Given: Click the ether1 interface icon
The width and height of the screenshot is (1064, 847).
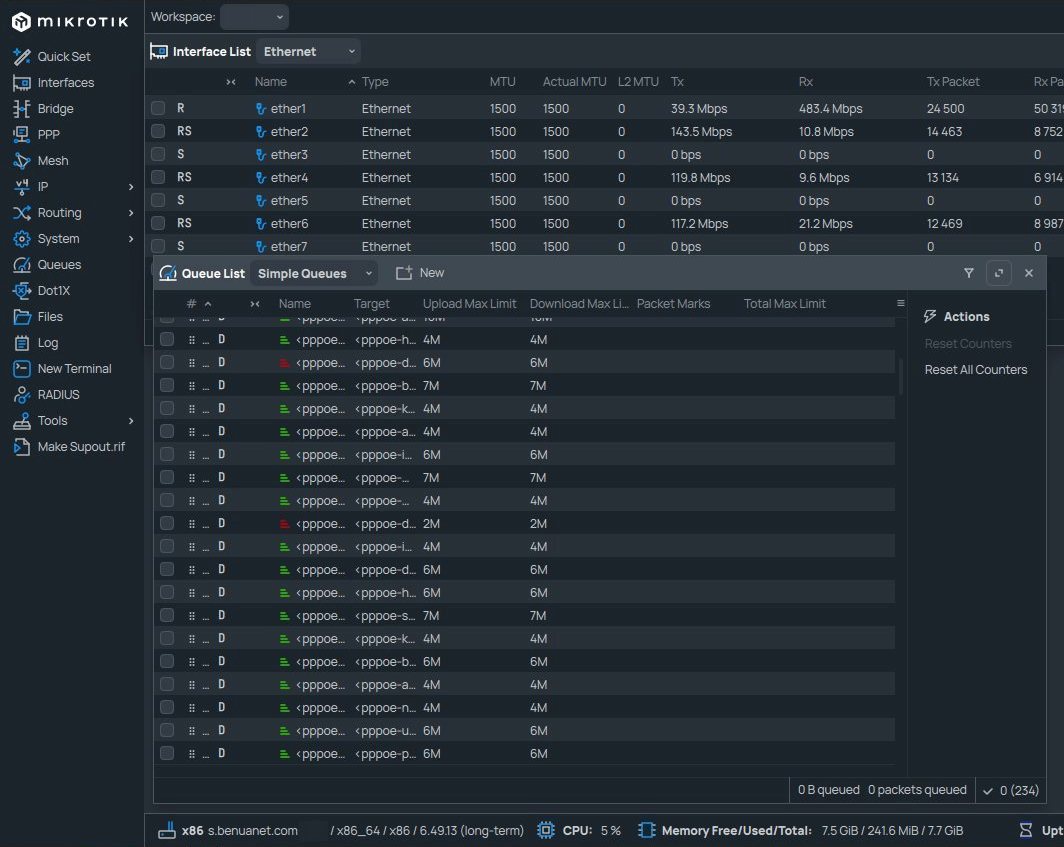Looking at the screenshot, I should 261,109.
